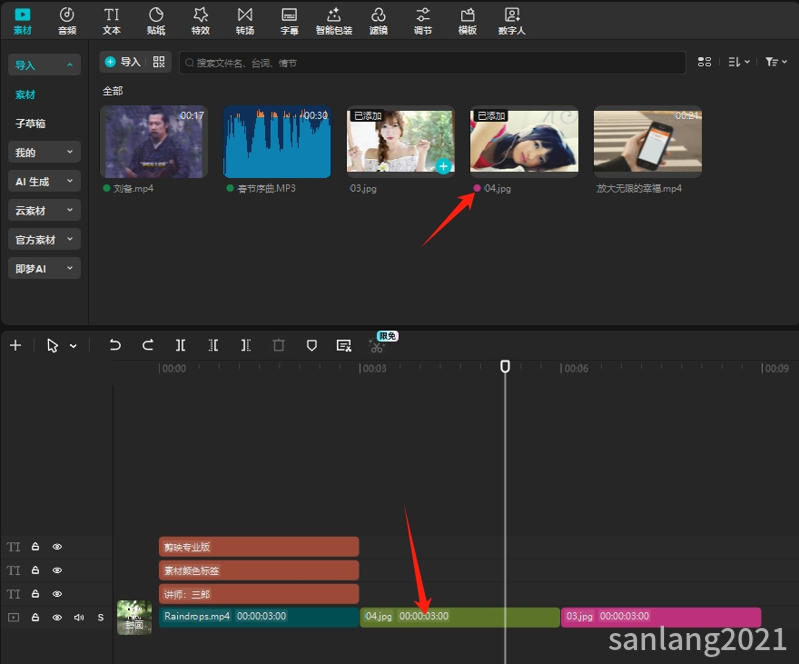Click the undo arrow icon
The image size is (799, 664).
[x=115, y=345]
